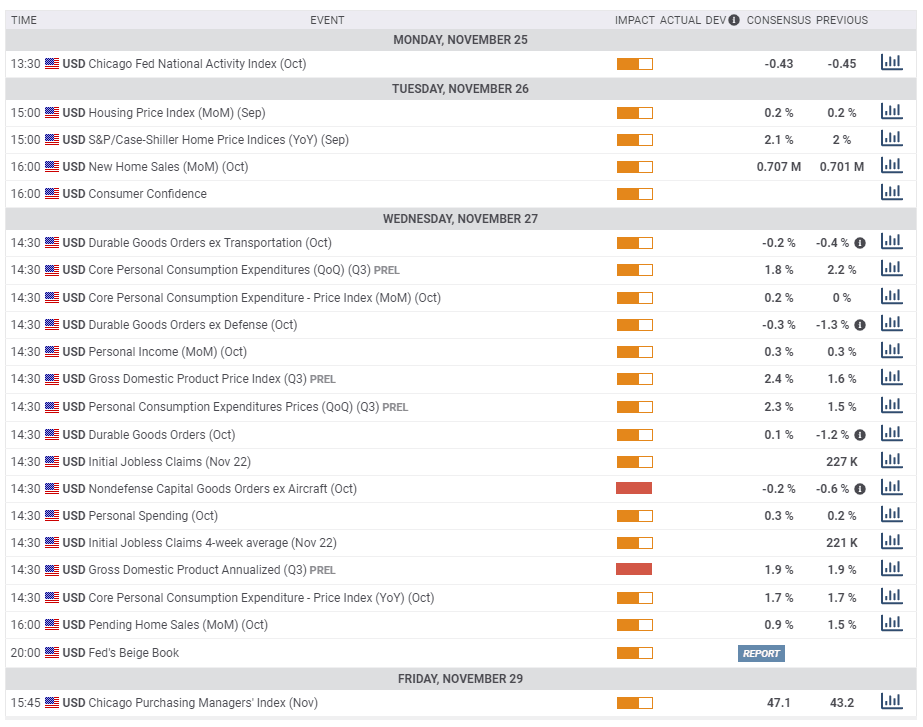The width and height of the screenshot is (923, 727).
Task: Collapse the WEDNESDAY, NOVEMBER 27 section
Action: click(460, 218)
